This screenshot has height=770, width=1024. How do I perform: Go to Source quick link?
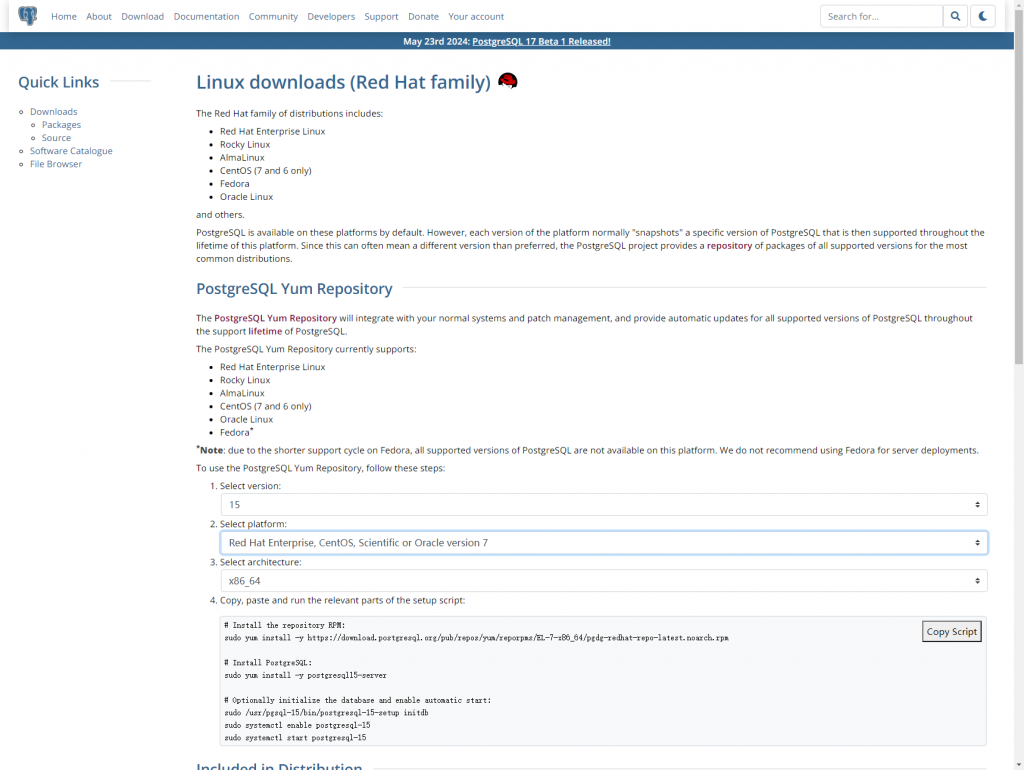click(56, 138)
